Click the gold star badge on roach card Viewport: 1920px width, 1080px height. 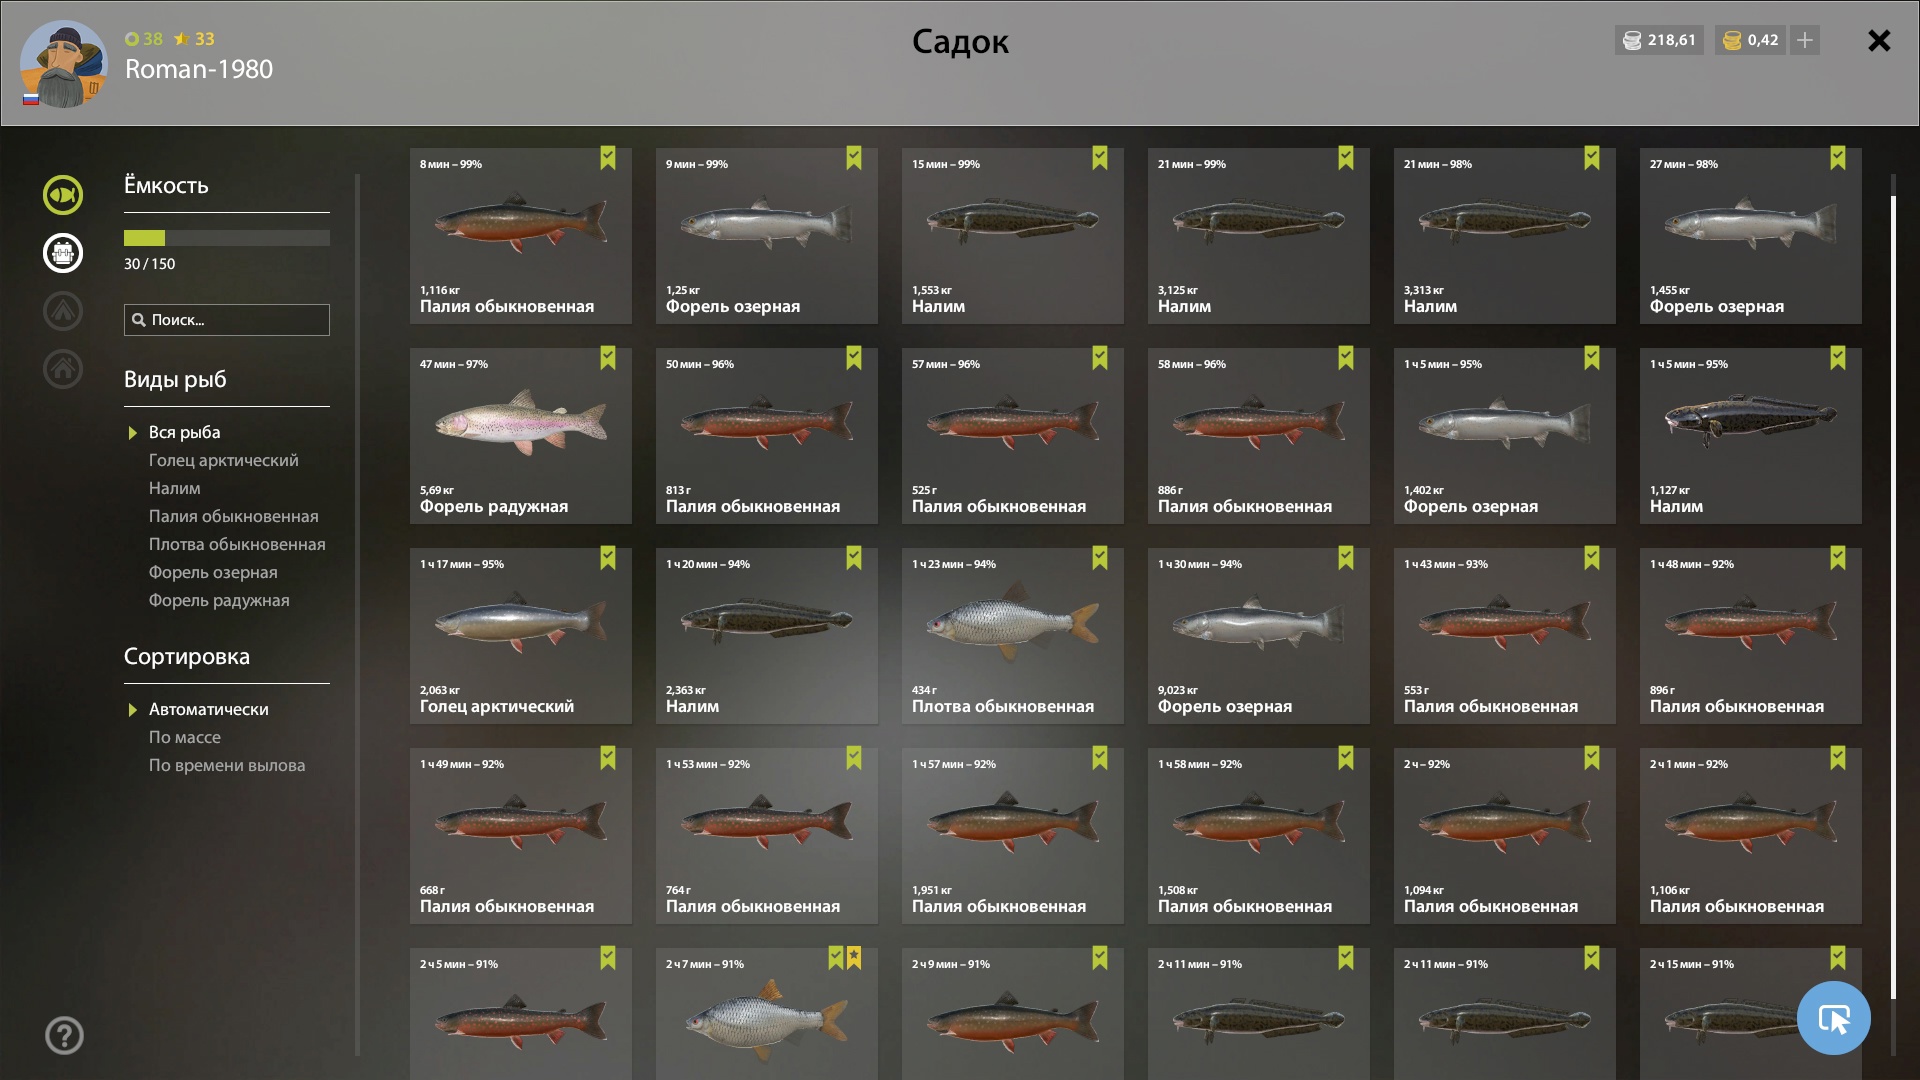(854, 958)
